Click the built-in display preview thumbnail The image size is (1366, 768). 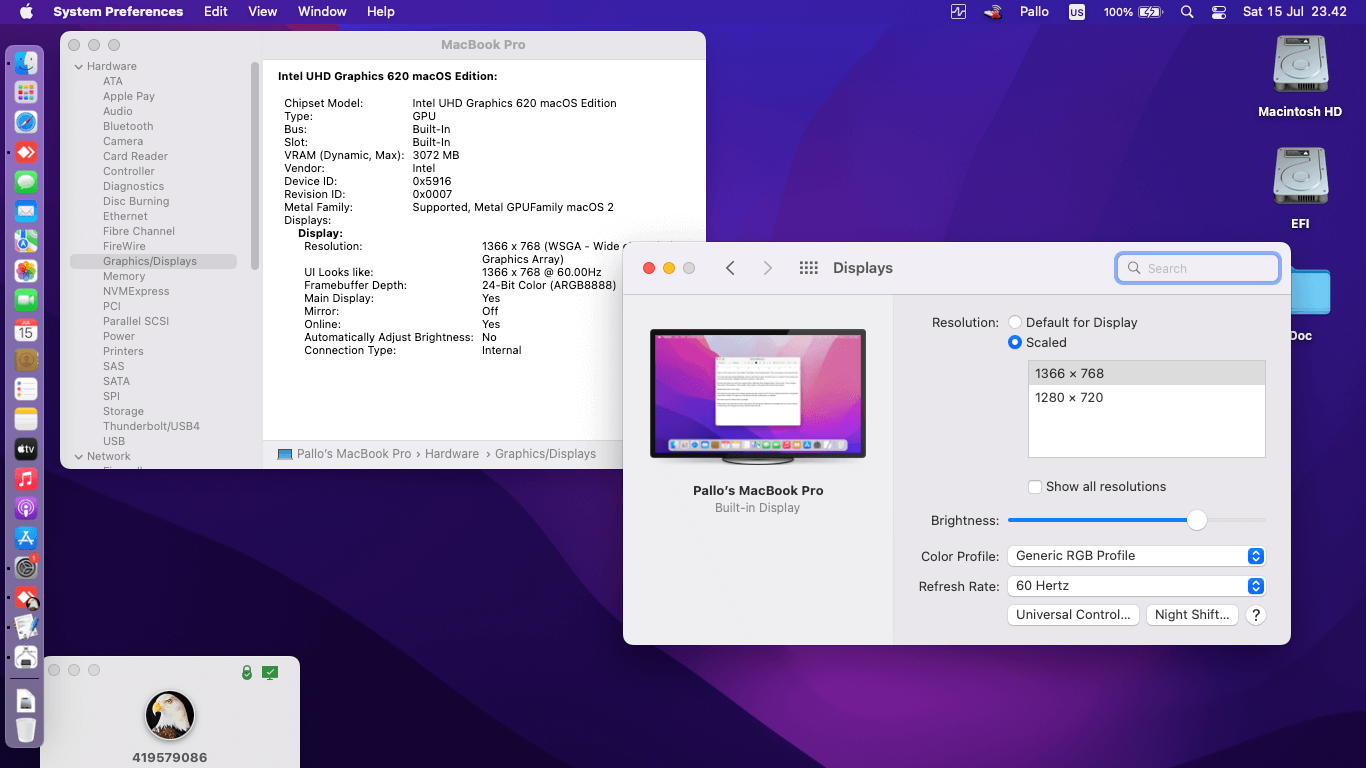click(758, 397)
